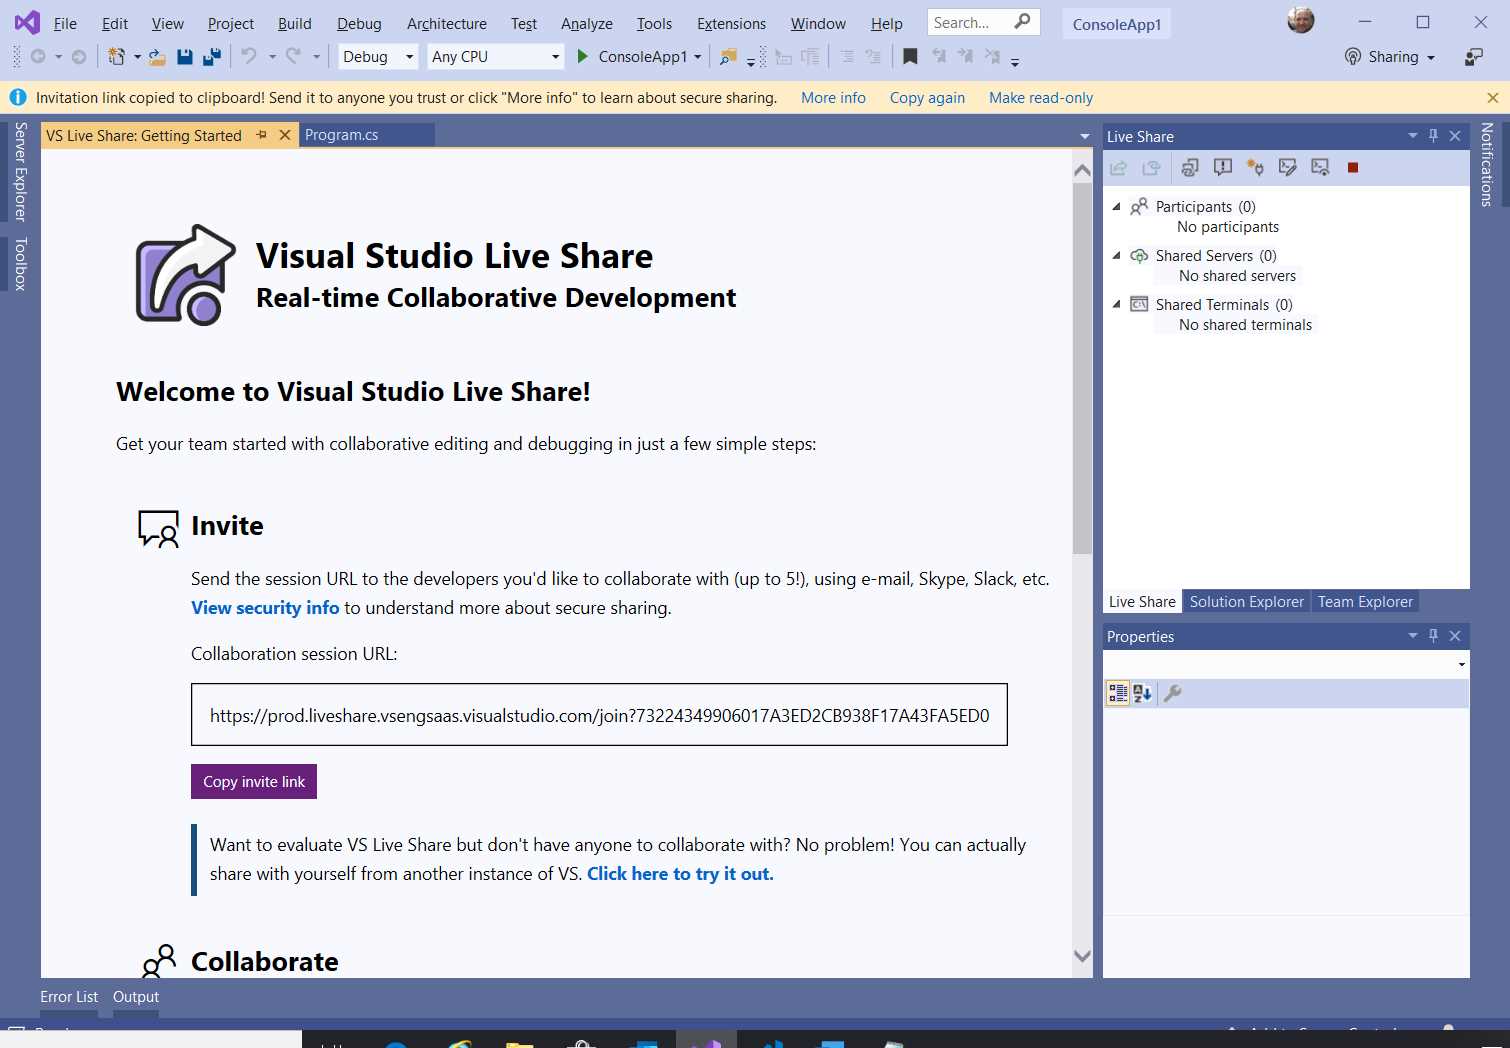Screen dimensions: 1510x1048
Task: Report a problem with Live Share
Action: (x=1223, y=167)
